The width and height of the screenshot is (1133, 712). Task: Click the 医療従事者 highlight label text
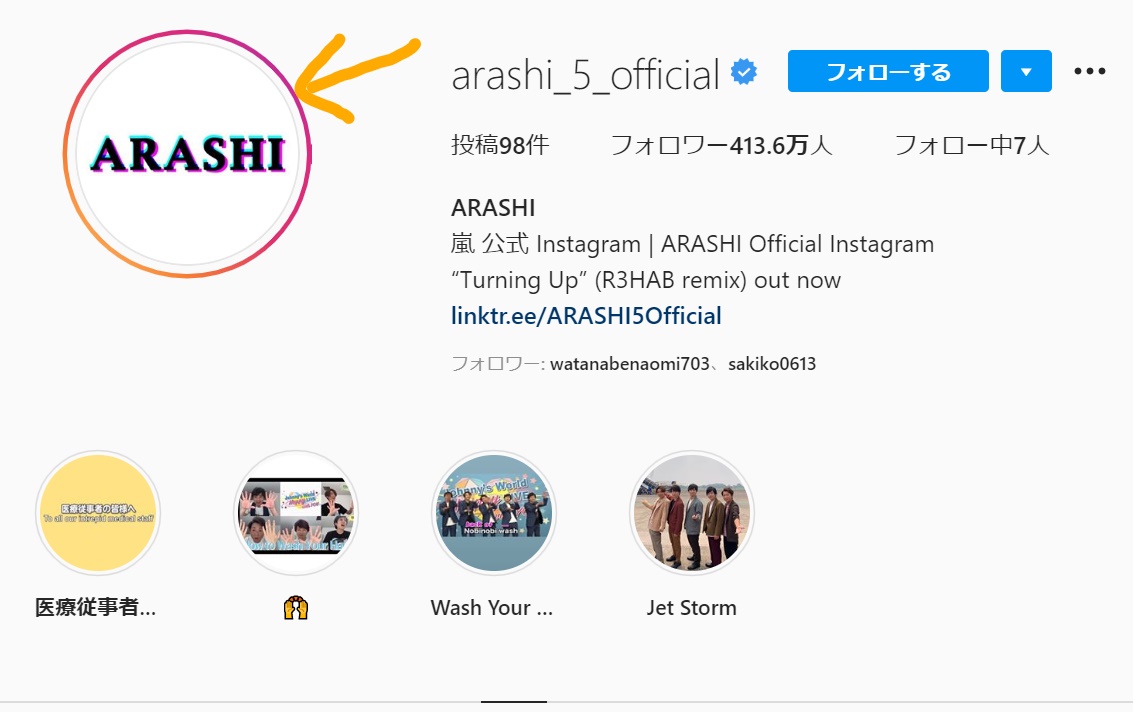tap(95, 607)
